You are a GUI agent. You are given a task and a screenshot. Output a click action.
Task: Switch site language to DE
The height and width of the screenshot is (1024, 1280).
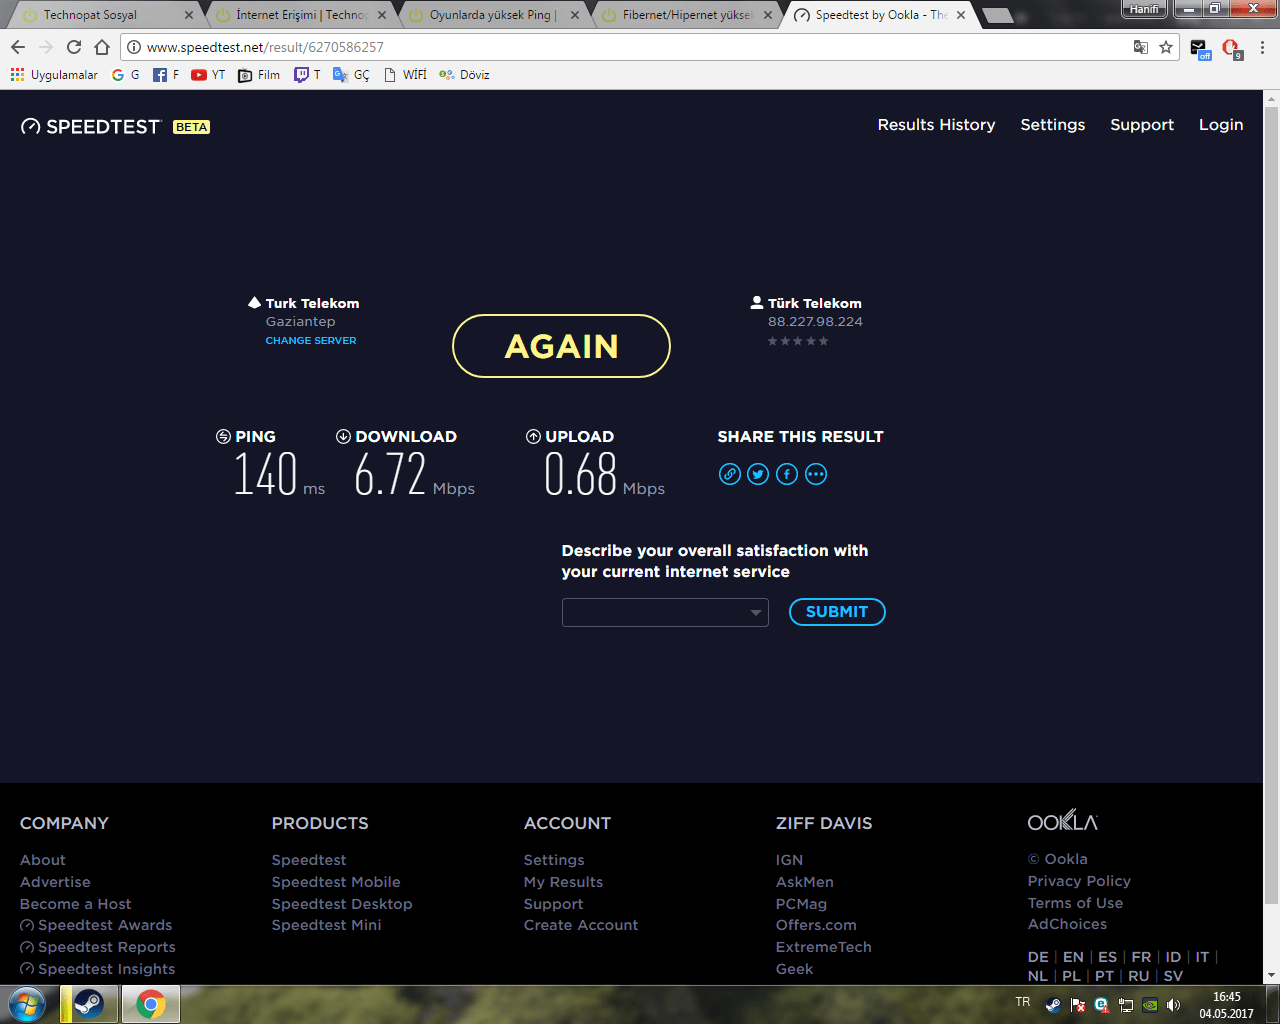click(1038, 957)
